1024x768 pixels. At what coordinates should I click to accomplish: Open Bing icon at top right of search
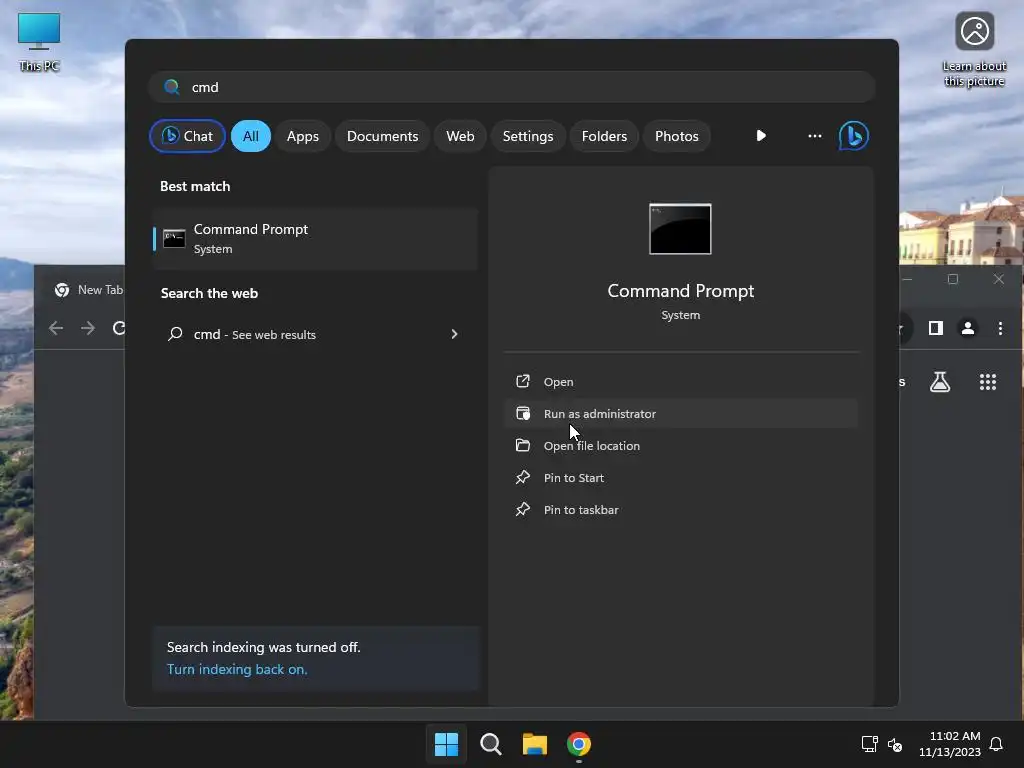coord(854,136)
